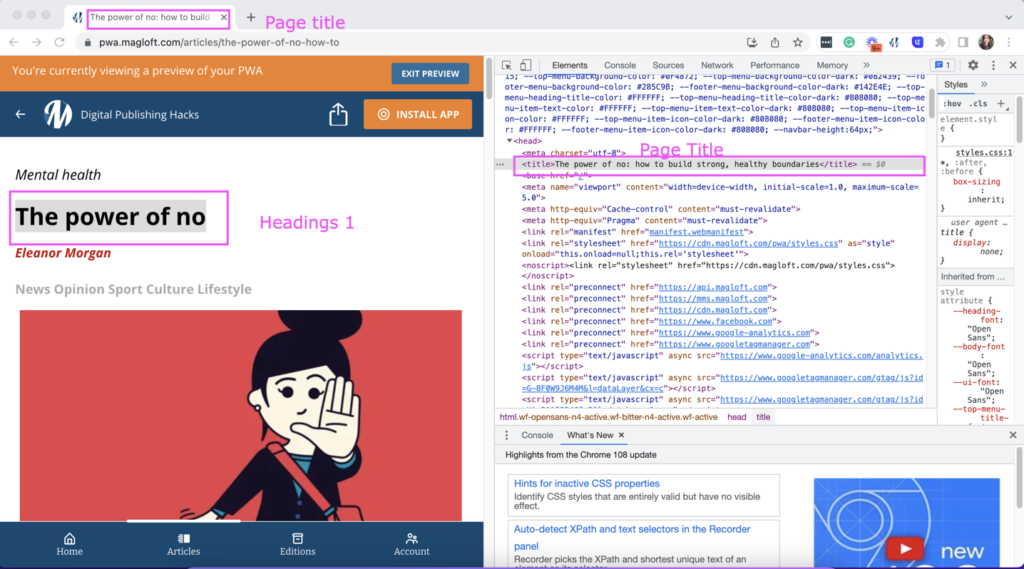Open the drawer three-dot menu
1024x569 pixels.
point(506,435)
